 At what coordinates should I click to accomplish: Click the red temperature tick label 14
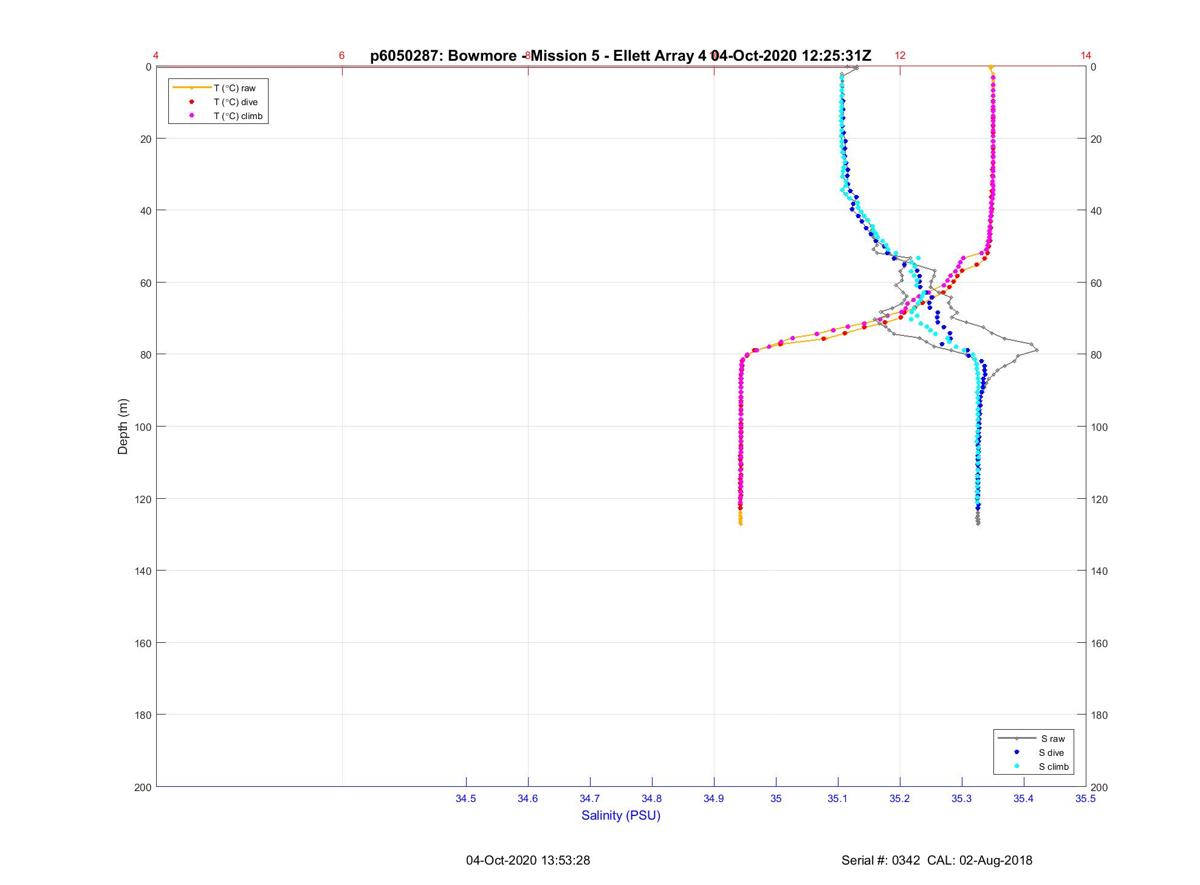pyautogui.click(x=1086, y=56)
